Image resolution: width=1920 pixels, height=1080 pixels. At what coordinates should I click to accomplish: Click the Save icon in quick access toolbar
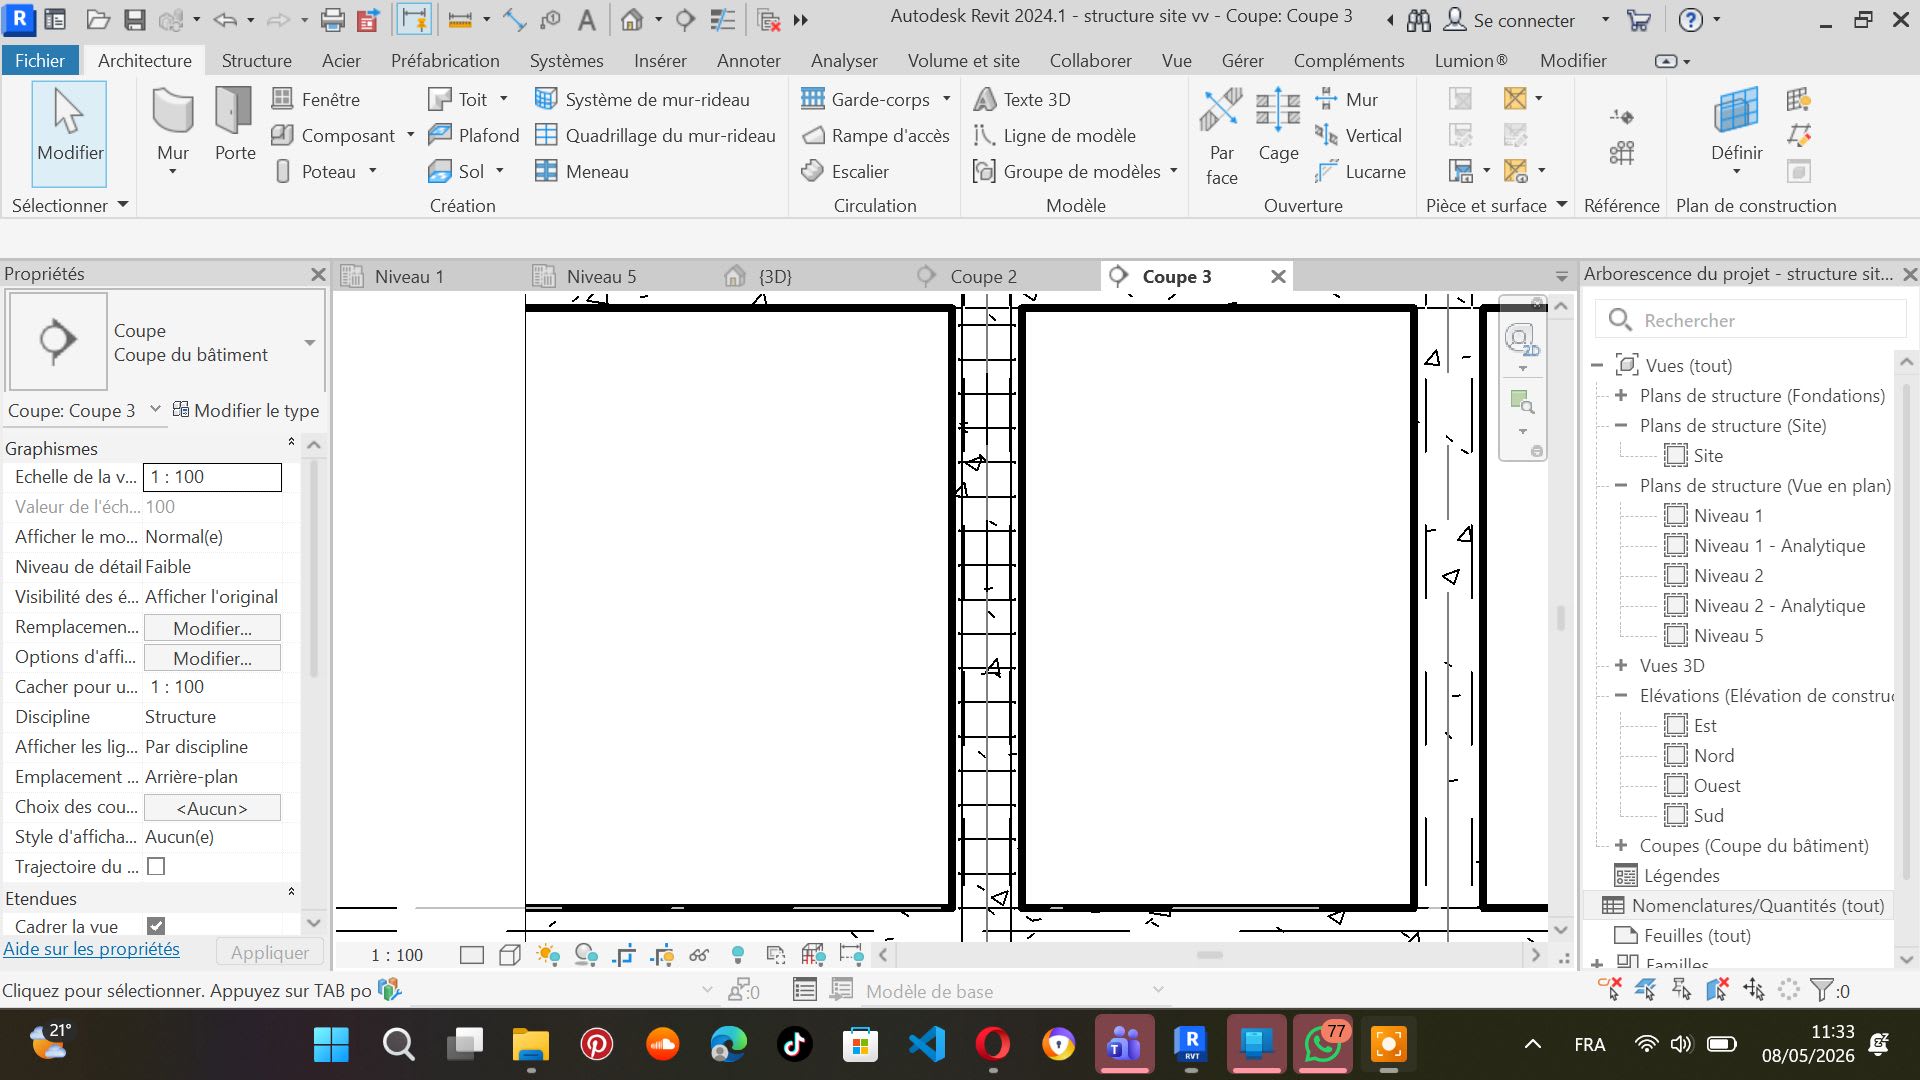point(135,20)
